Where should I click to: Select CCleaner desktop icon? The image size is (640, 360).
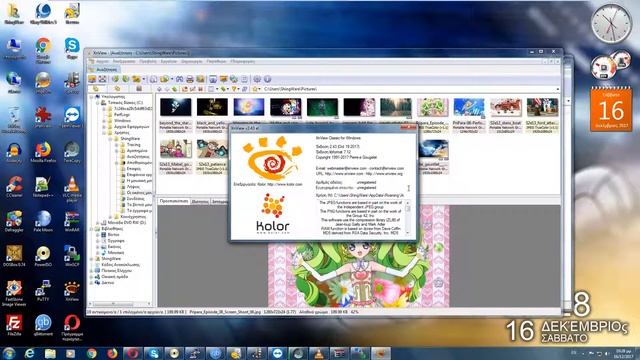click(14, 187)
